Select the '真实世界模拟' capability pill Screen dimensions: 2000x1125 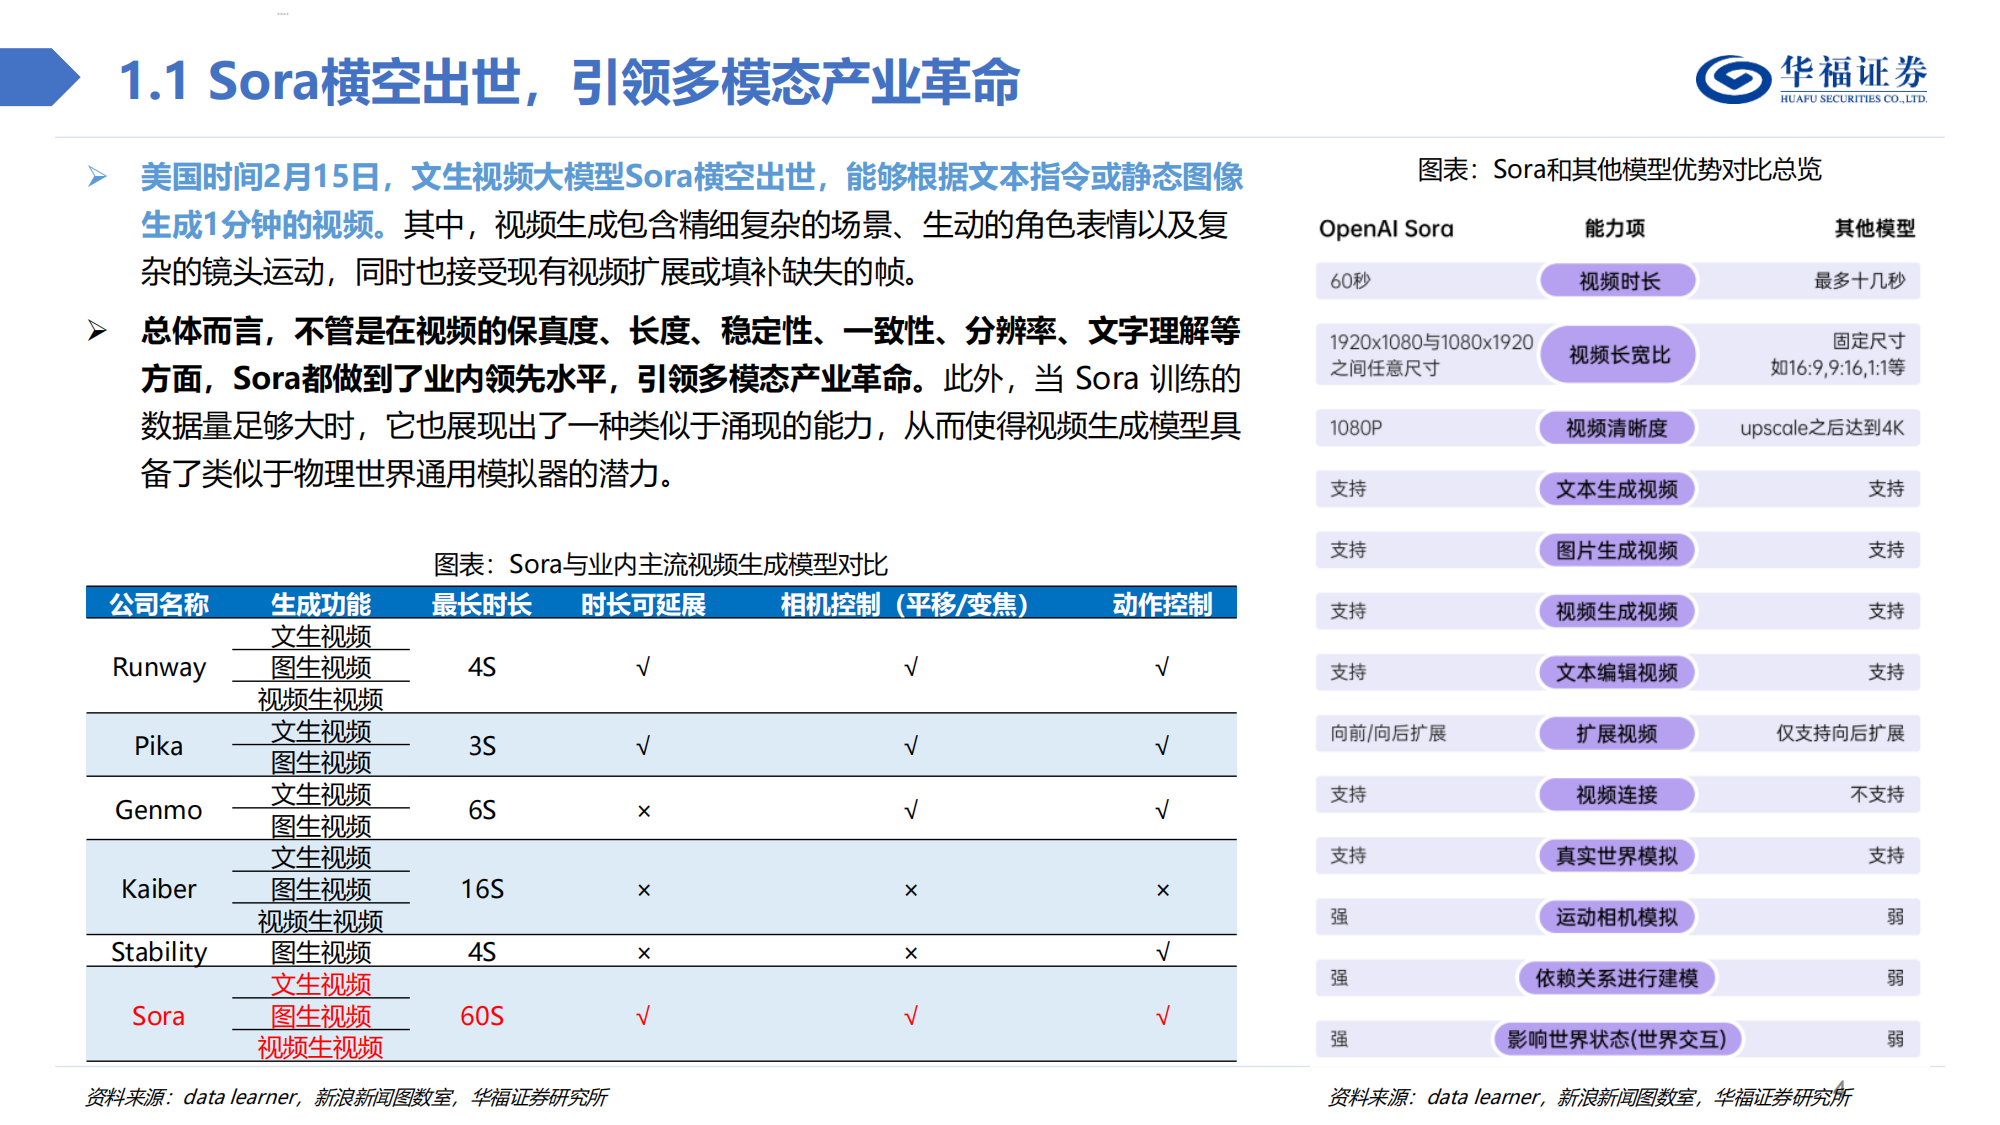click(x=1617, y=855)
